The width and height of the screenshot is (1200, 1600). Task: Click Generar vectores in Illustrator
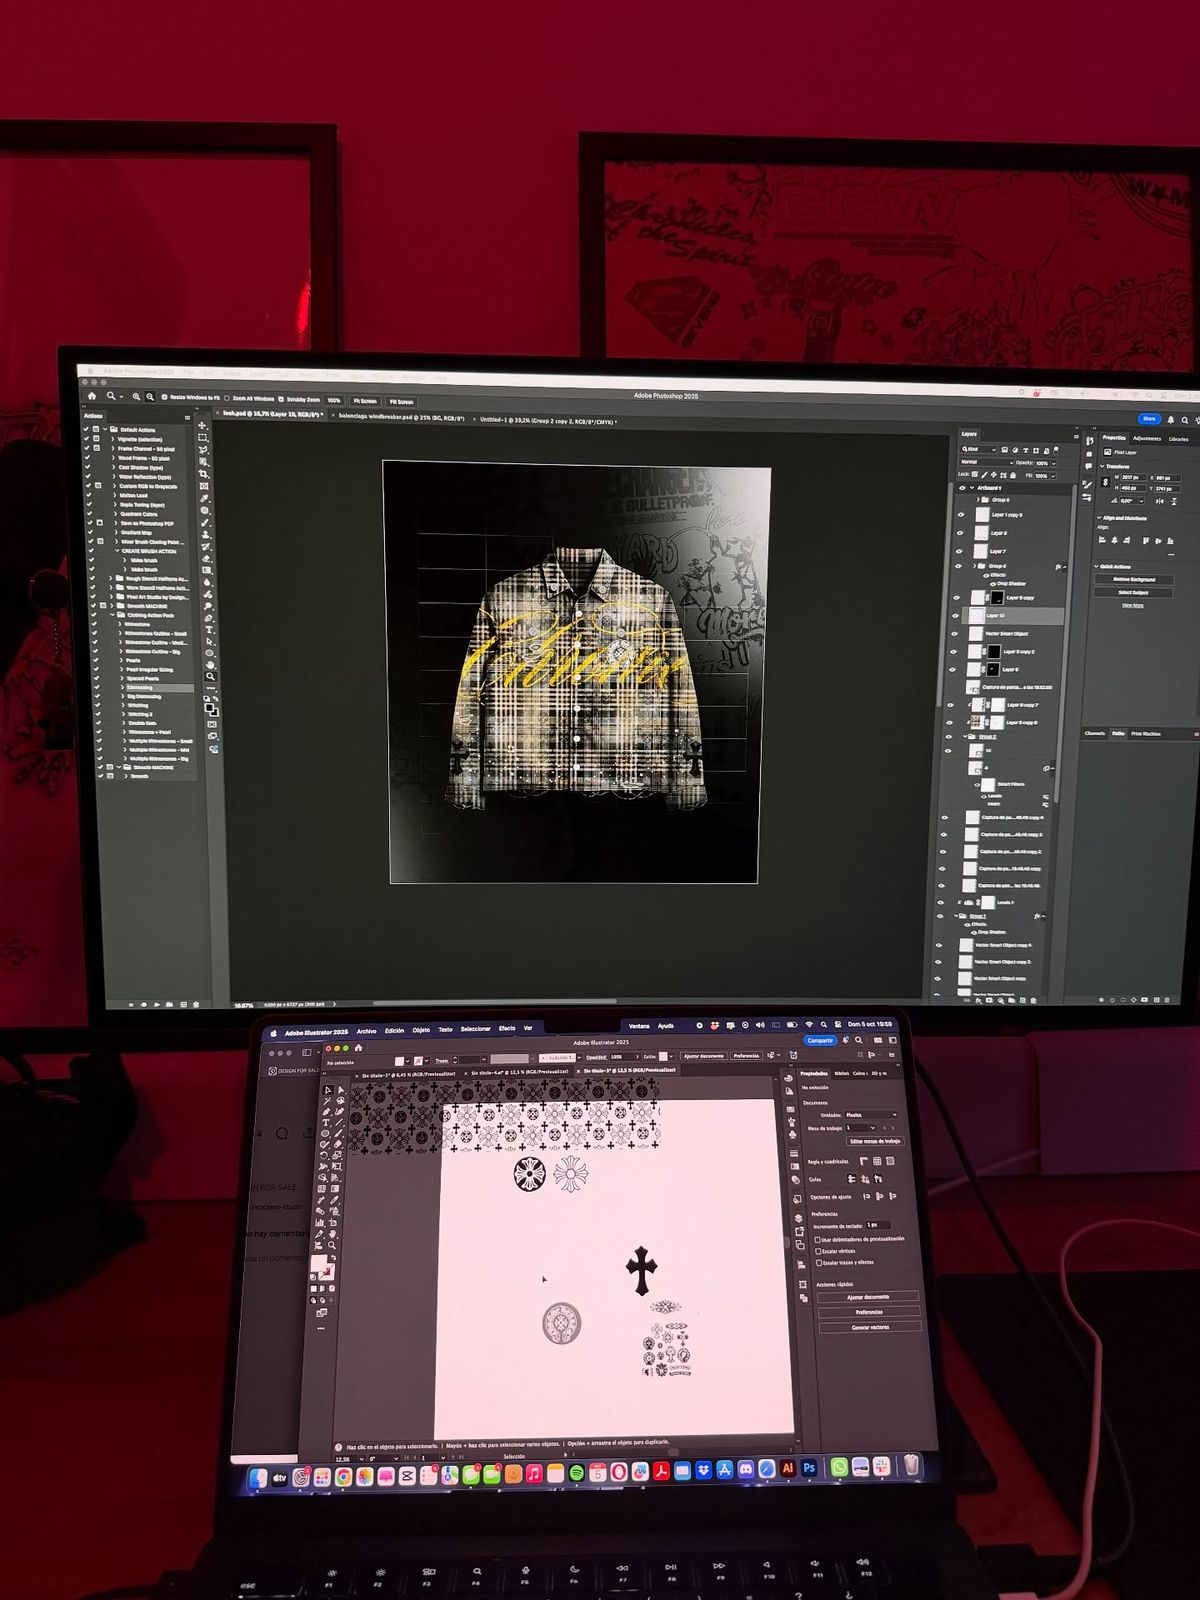tap(870, 1327)
